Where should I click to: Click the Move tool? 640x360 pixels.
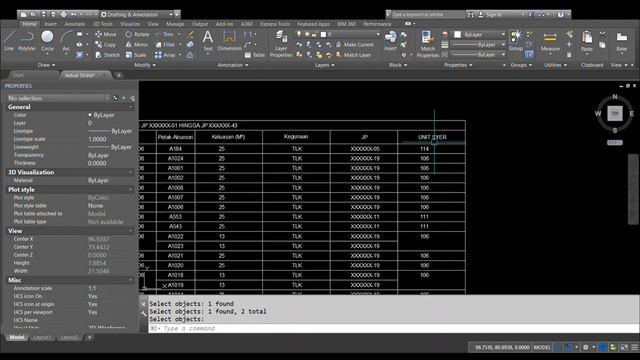click(x=106, y=34)
